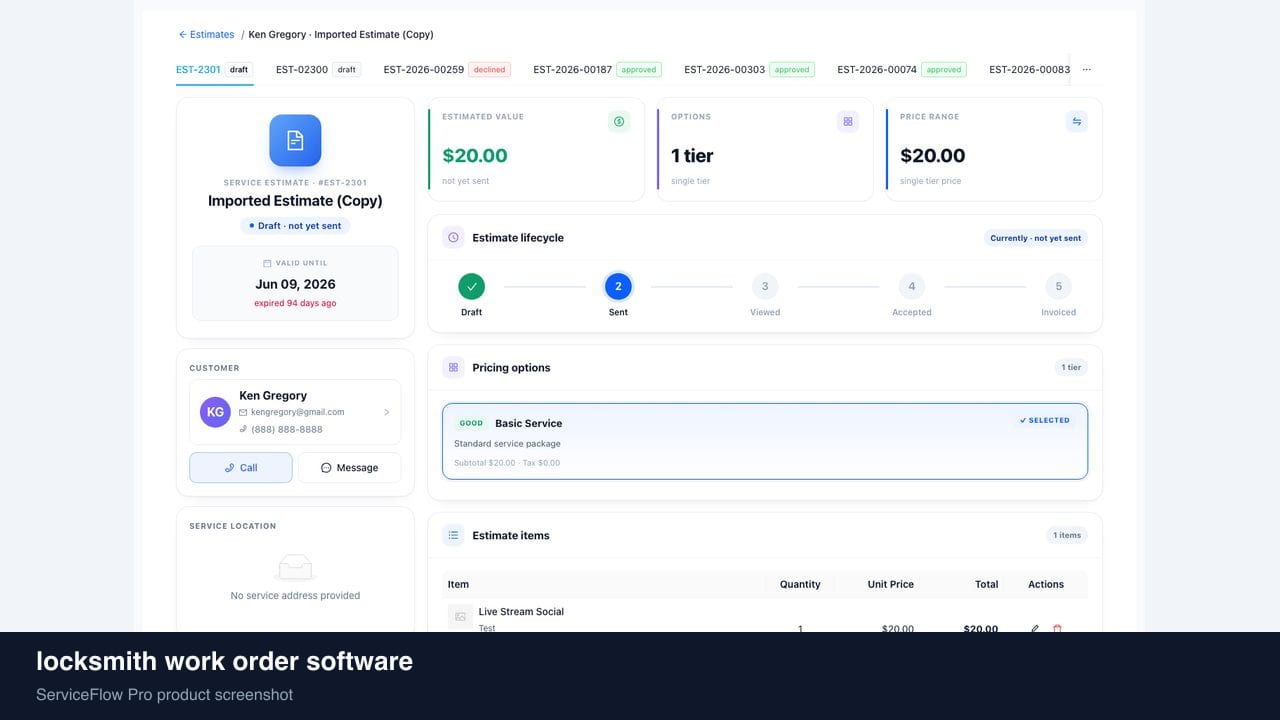The width and height of the screenshot is (1280, 720).
Task: Click the 'Jun 09, 2026' valid until date
Action: tap(295, 284)
